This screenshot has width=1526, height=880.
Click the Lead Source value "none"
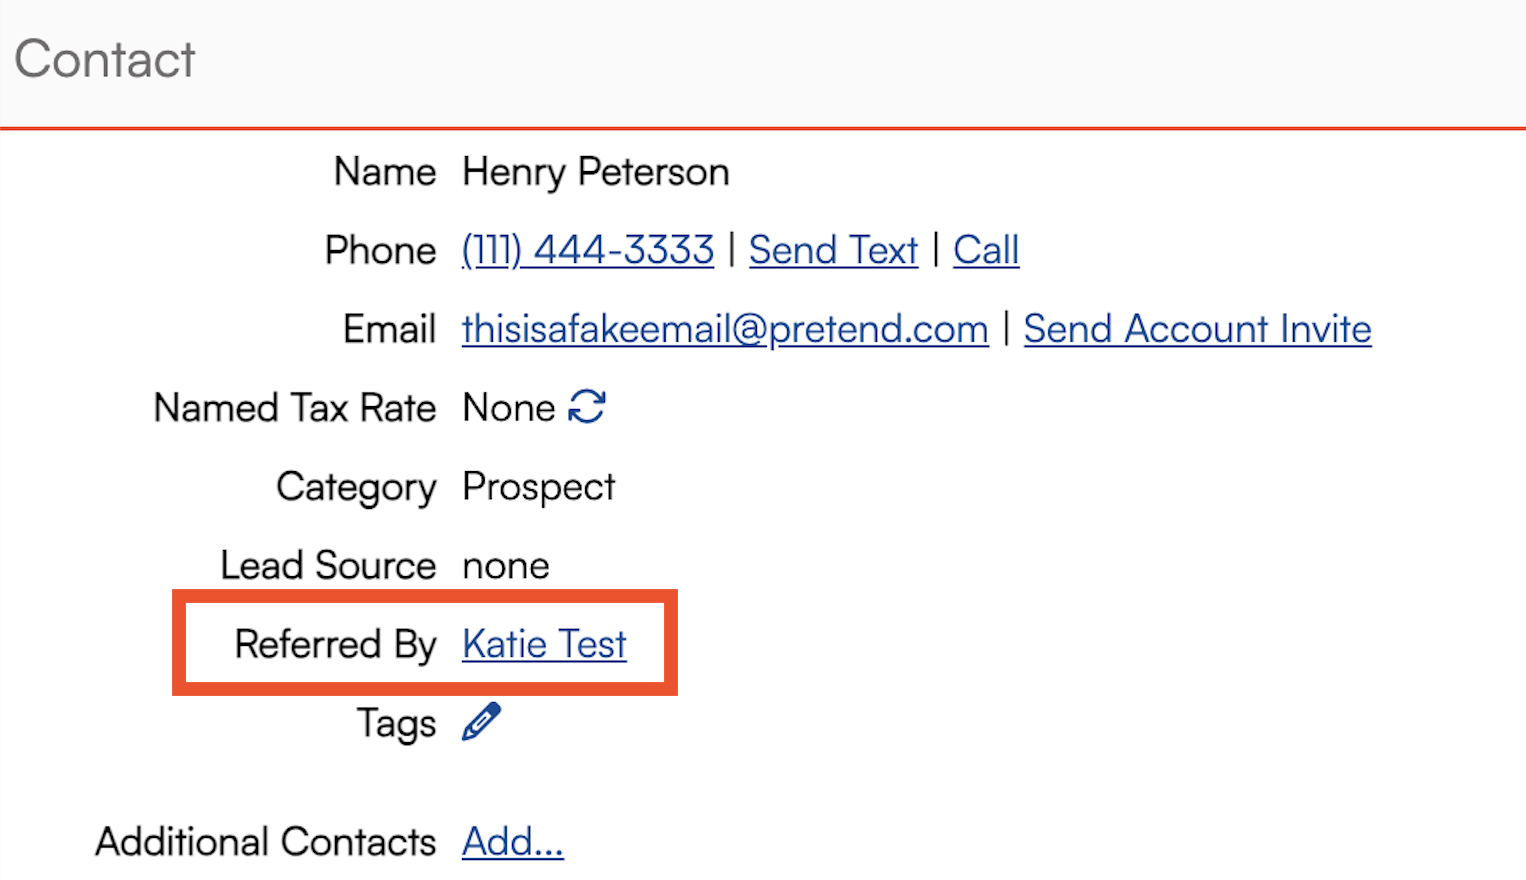tap(506, 566)
